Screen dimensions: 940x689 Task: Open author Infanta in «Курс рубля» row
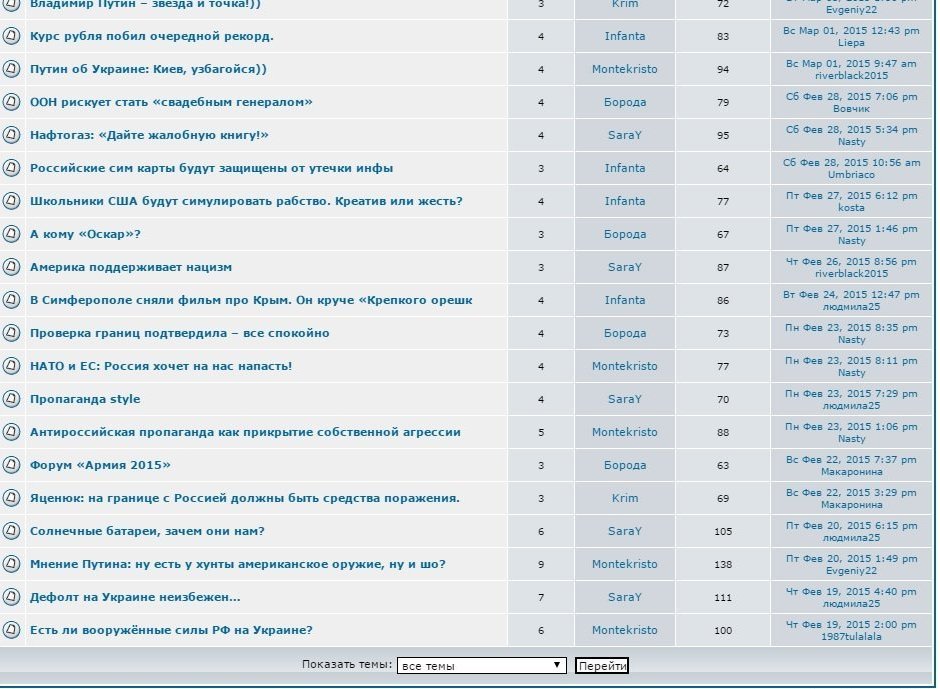point(625,36)
